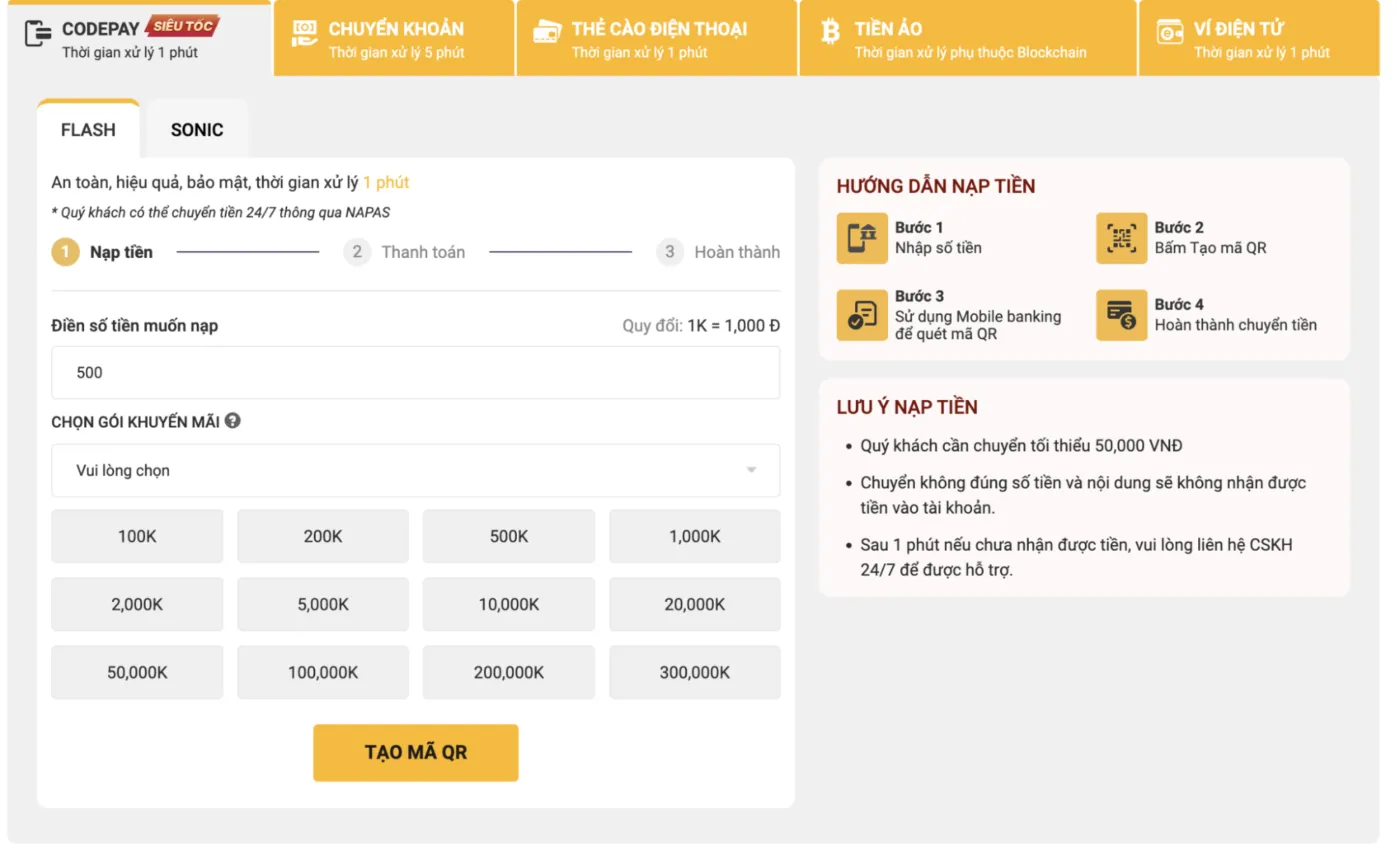The height and width of the screenshot is (857, 1400).
Task: Click the e-wallet icon
Action: coord(1170,33)
